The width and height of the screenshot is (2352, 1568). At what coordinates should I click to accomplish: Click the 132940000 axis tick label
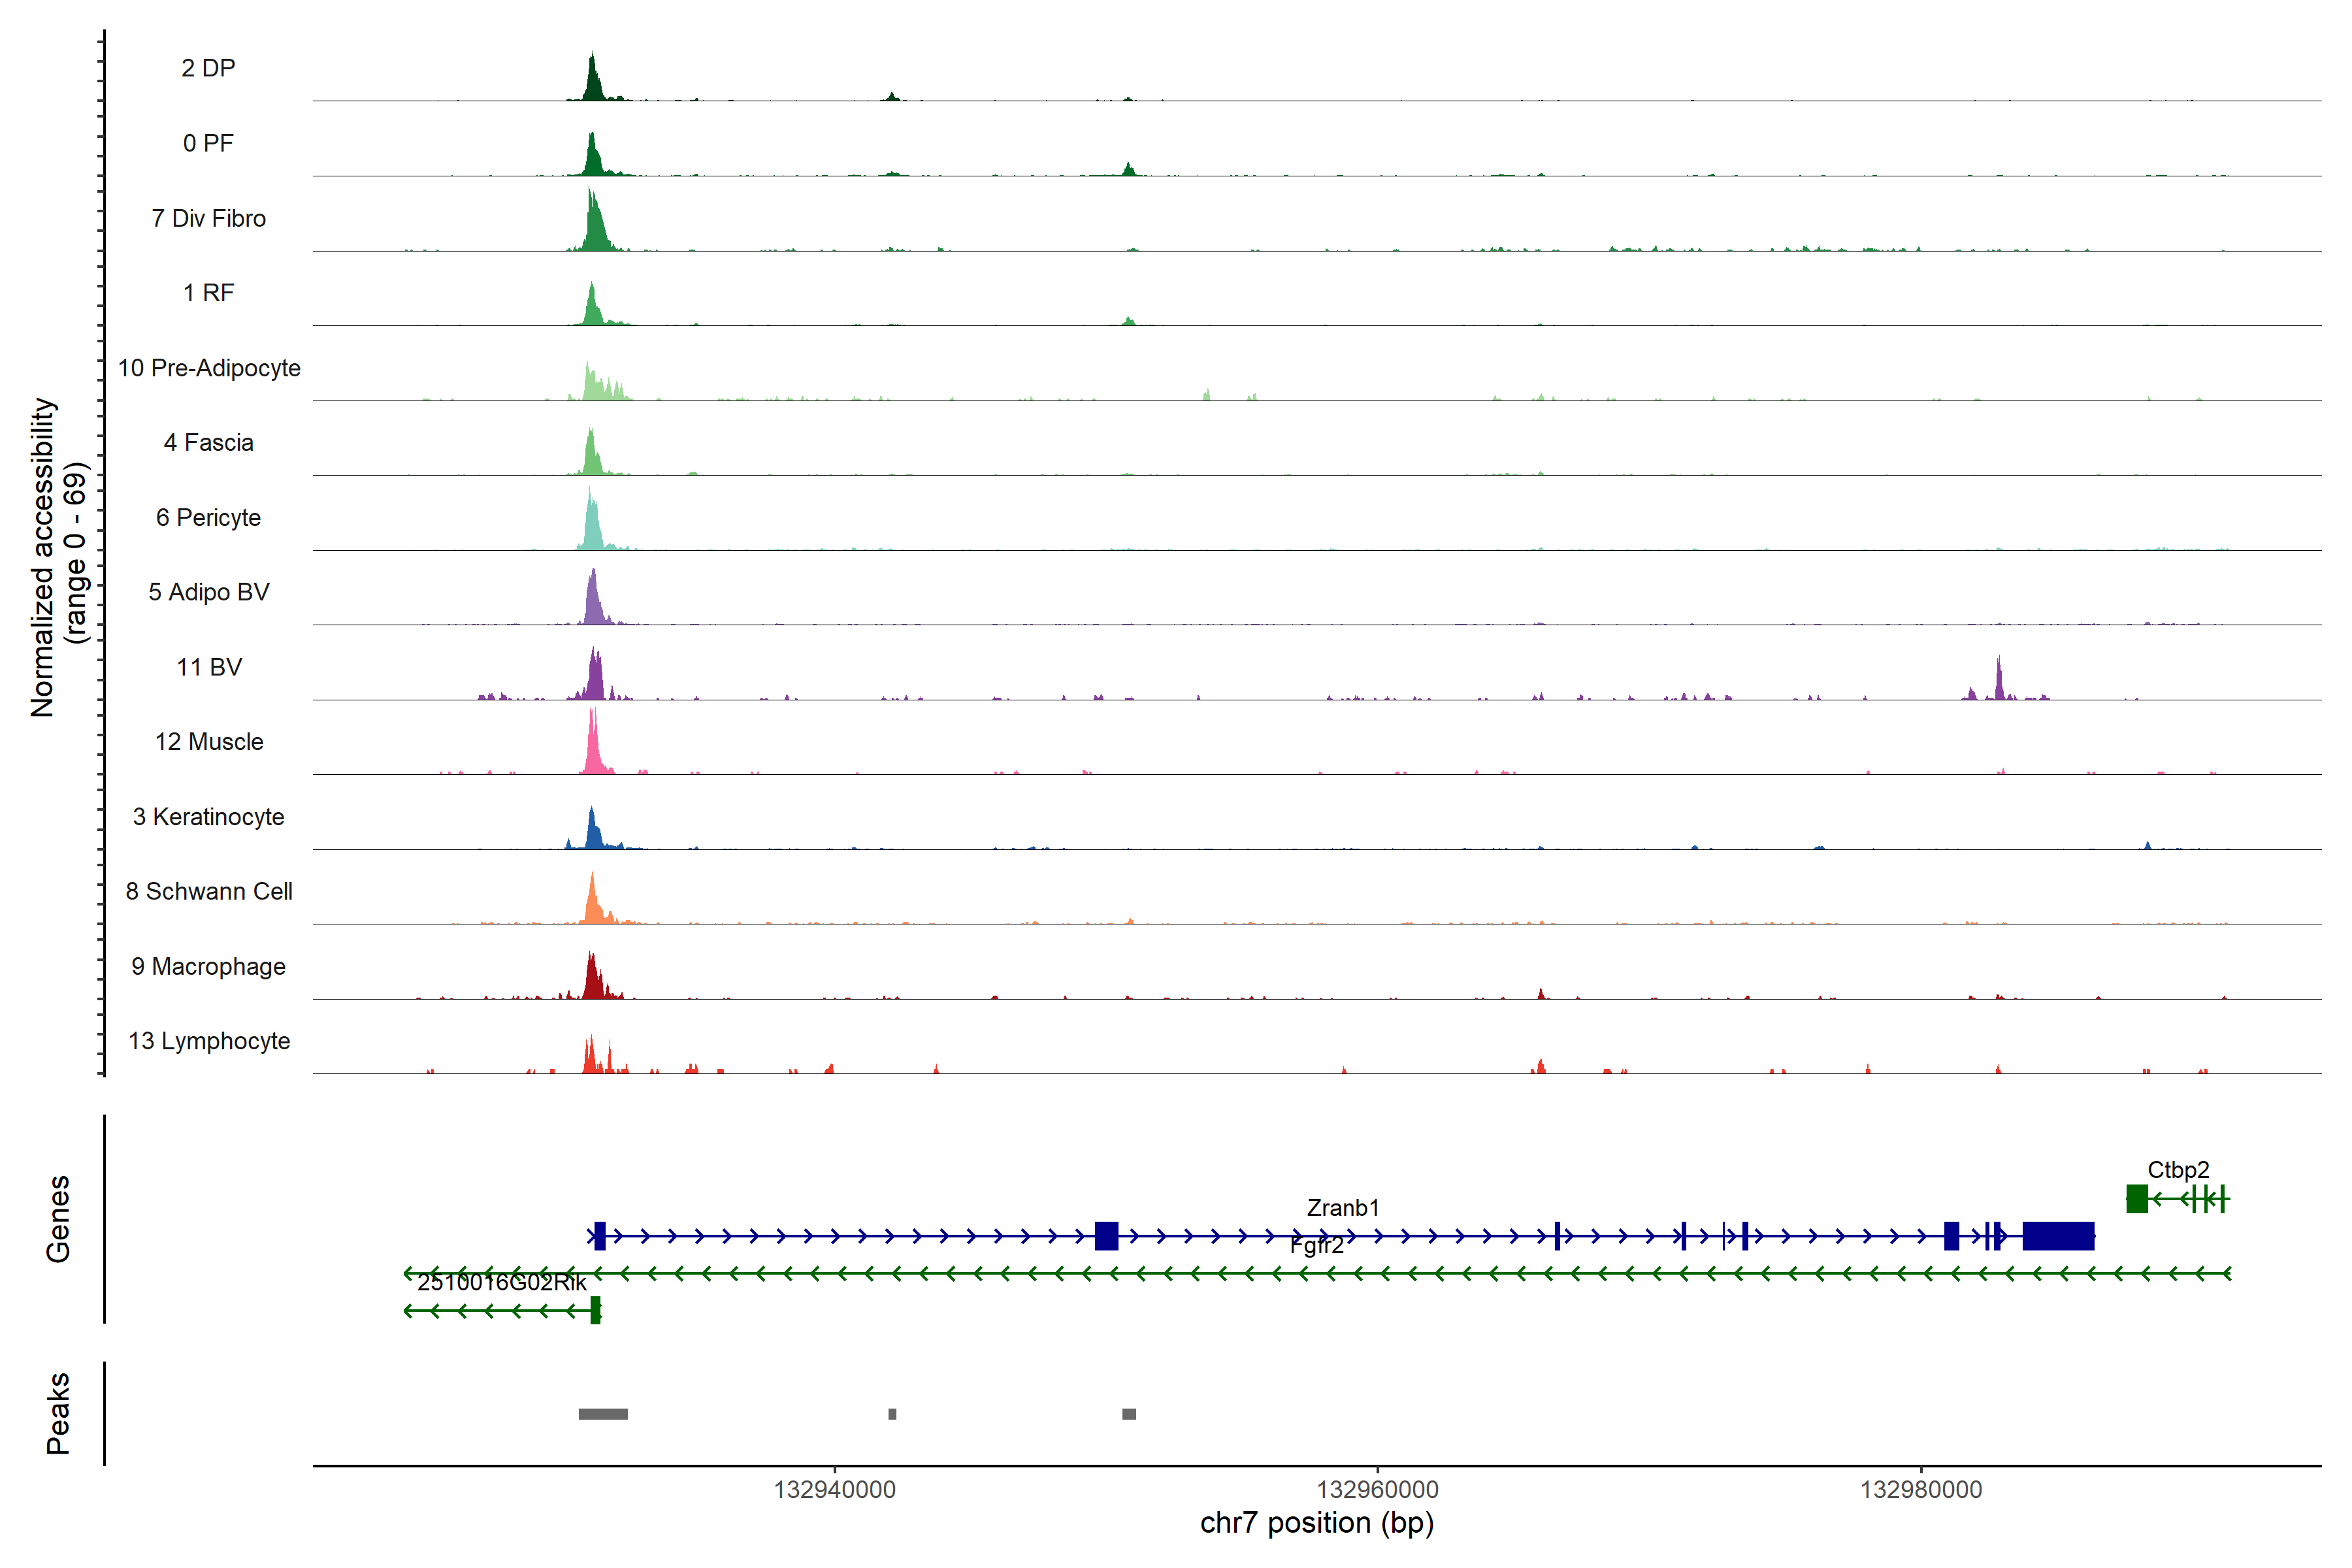pos(834,1490)
